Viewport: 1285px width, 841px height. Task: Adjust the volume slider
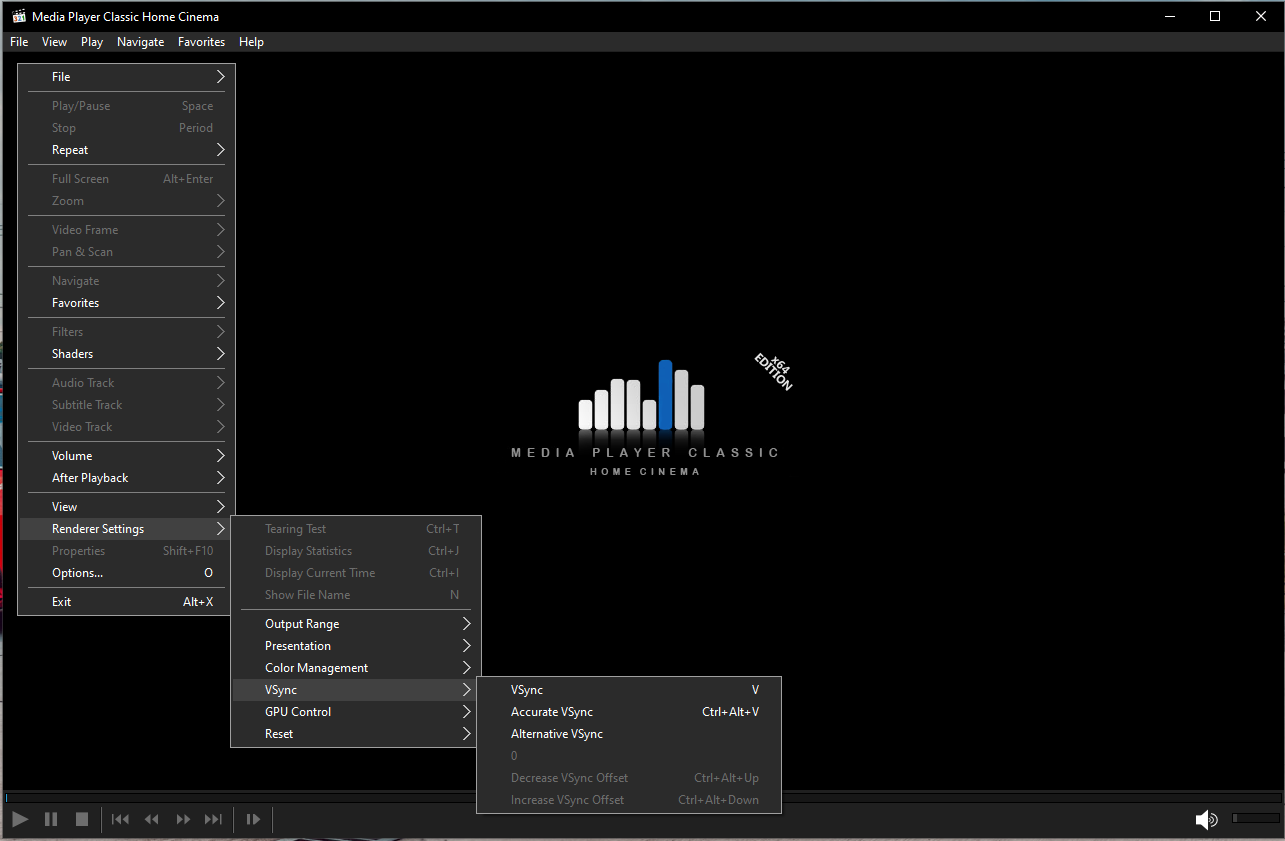1255,818
